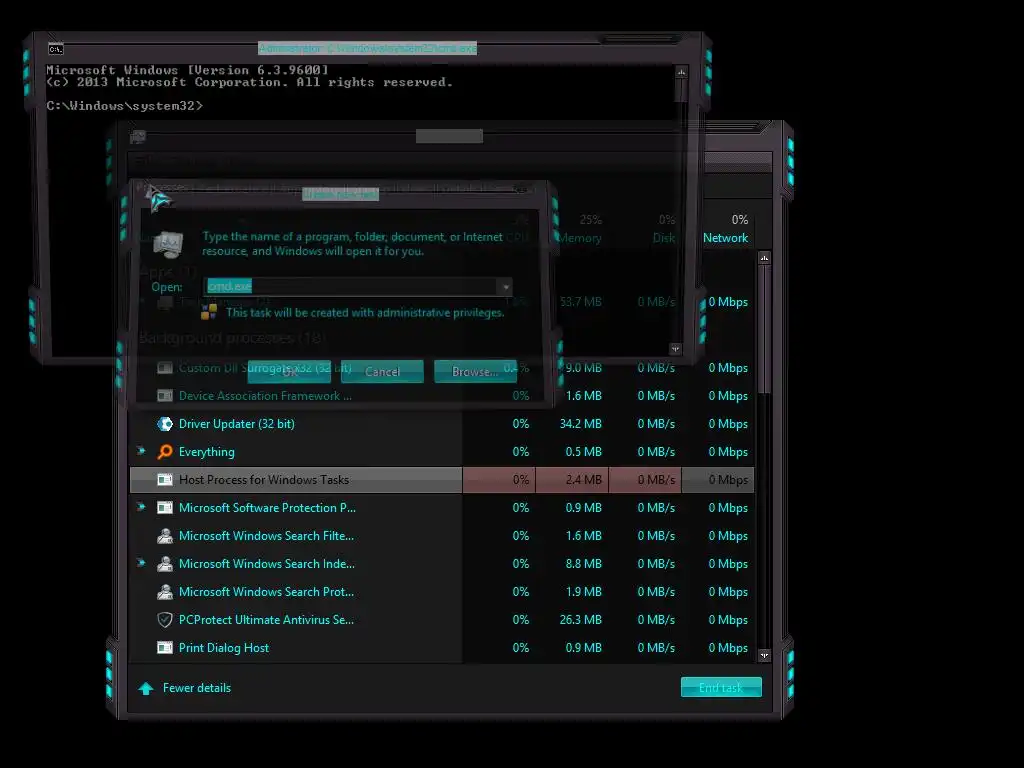Click OK in the Create new task dialog
1024x768 pixels.
point(289,372)
